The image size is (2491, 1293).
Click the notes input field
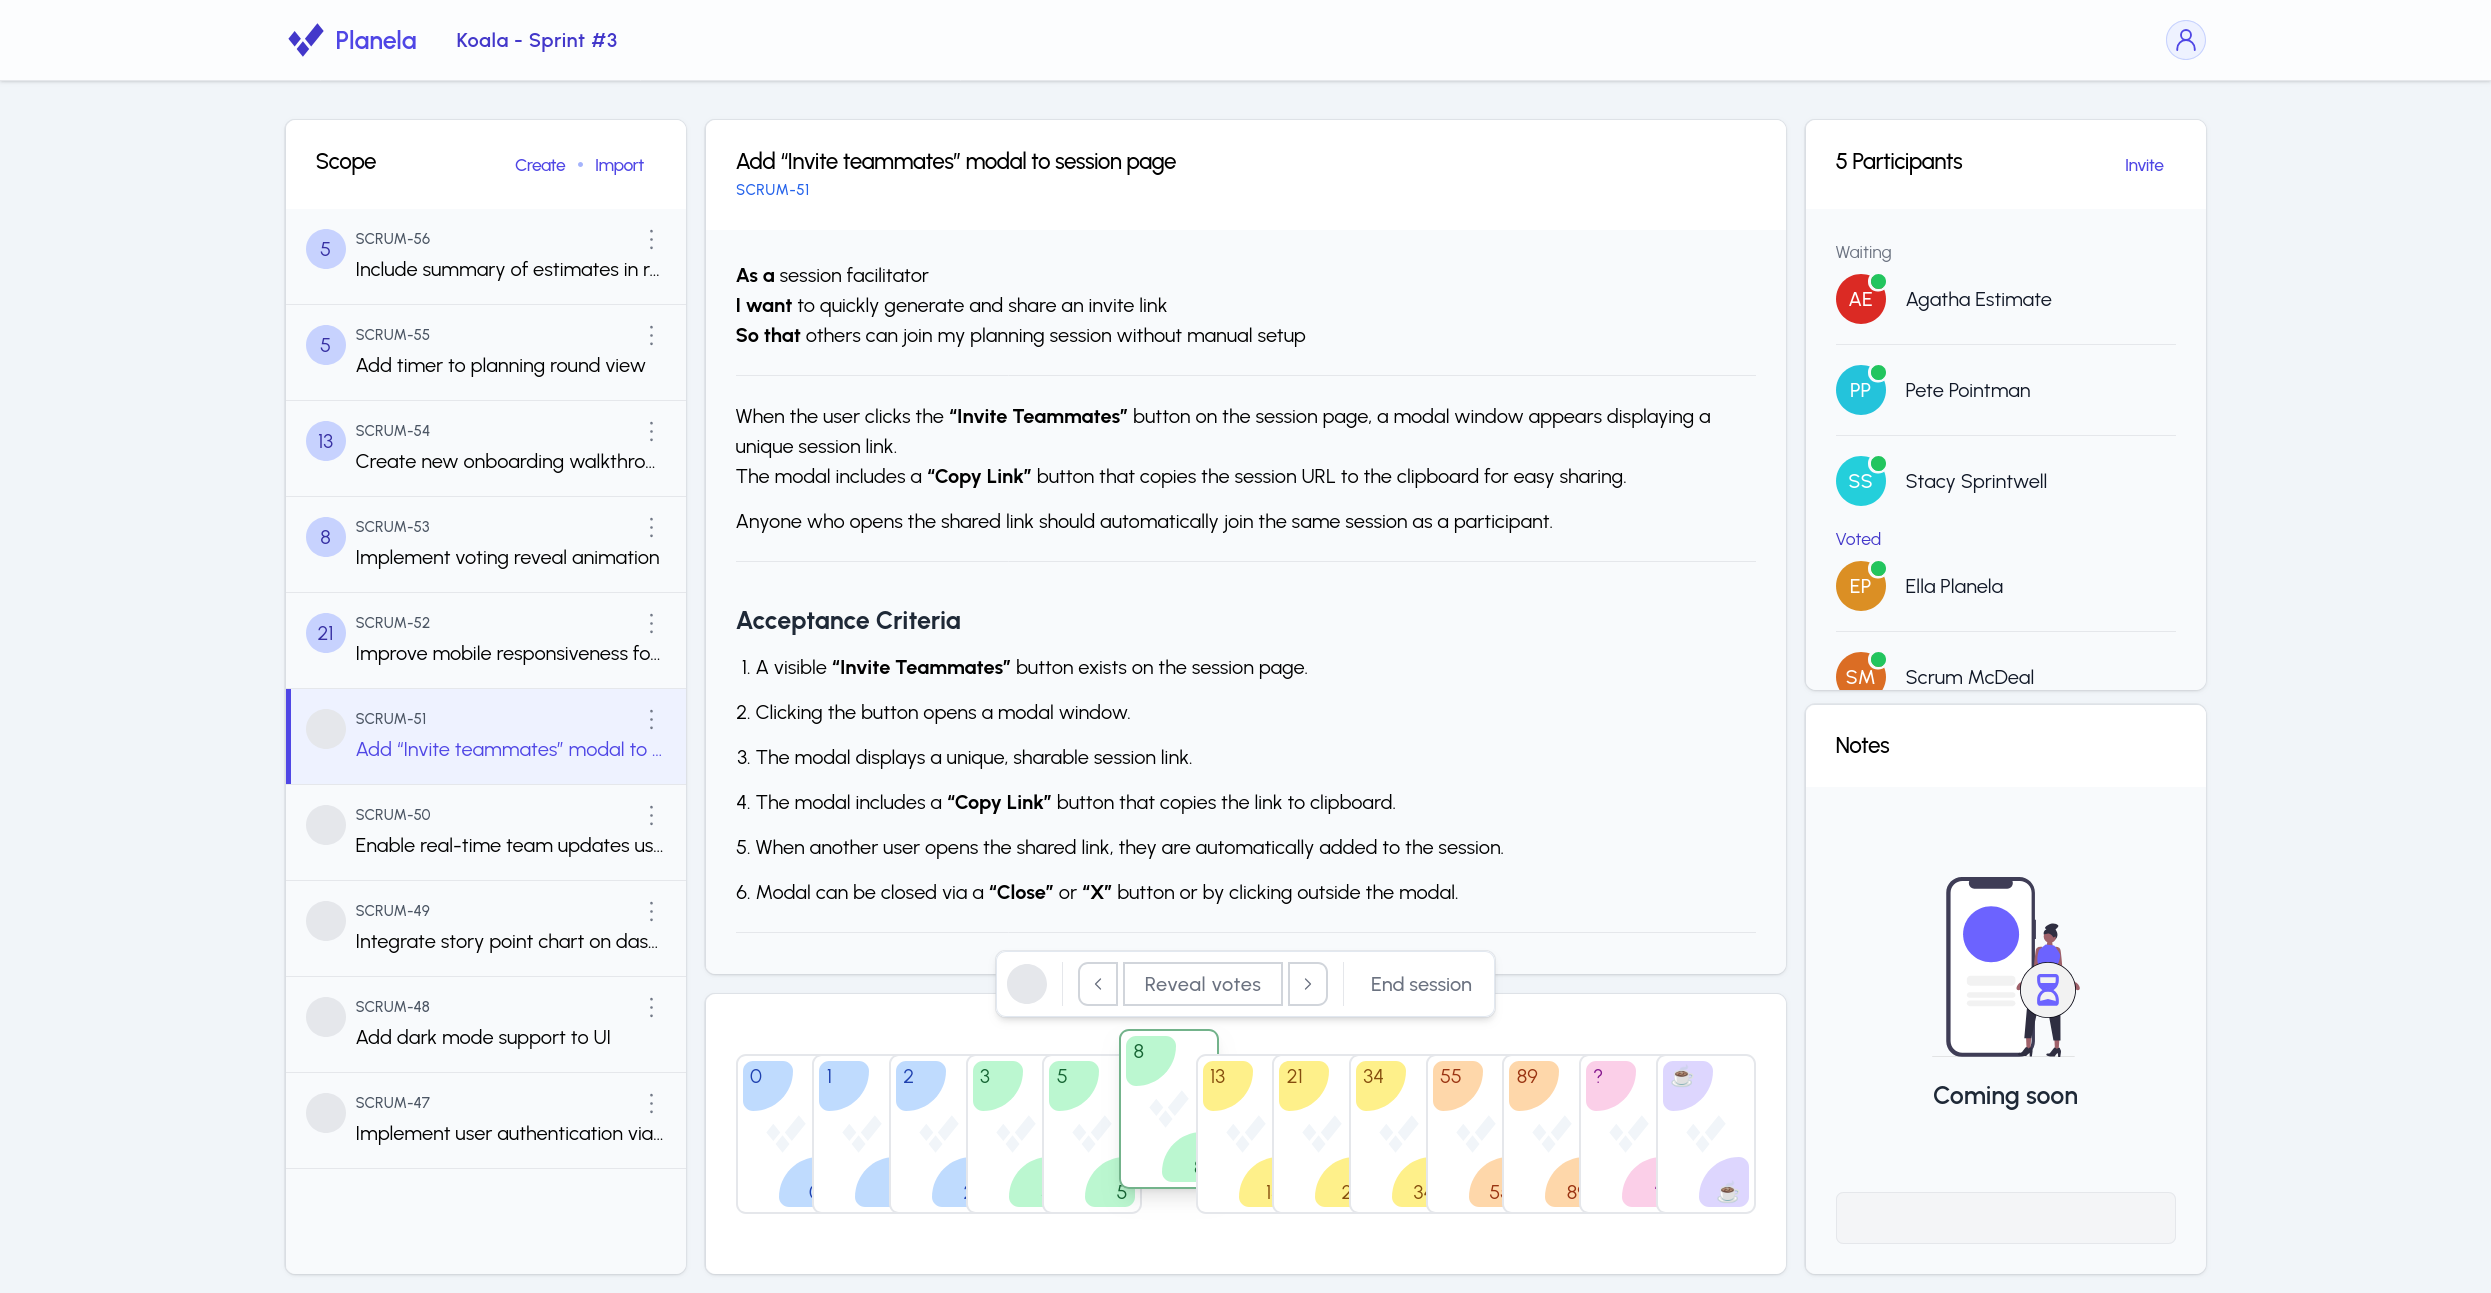point(2005,1217)
